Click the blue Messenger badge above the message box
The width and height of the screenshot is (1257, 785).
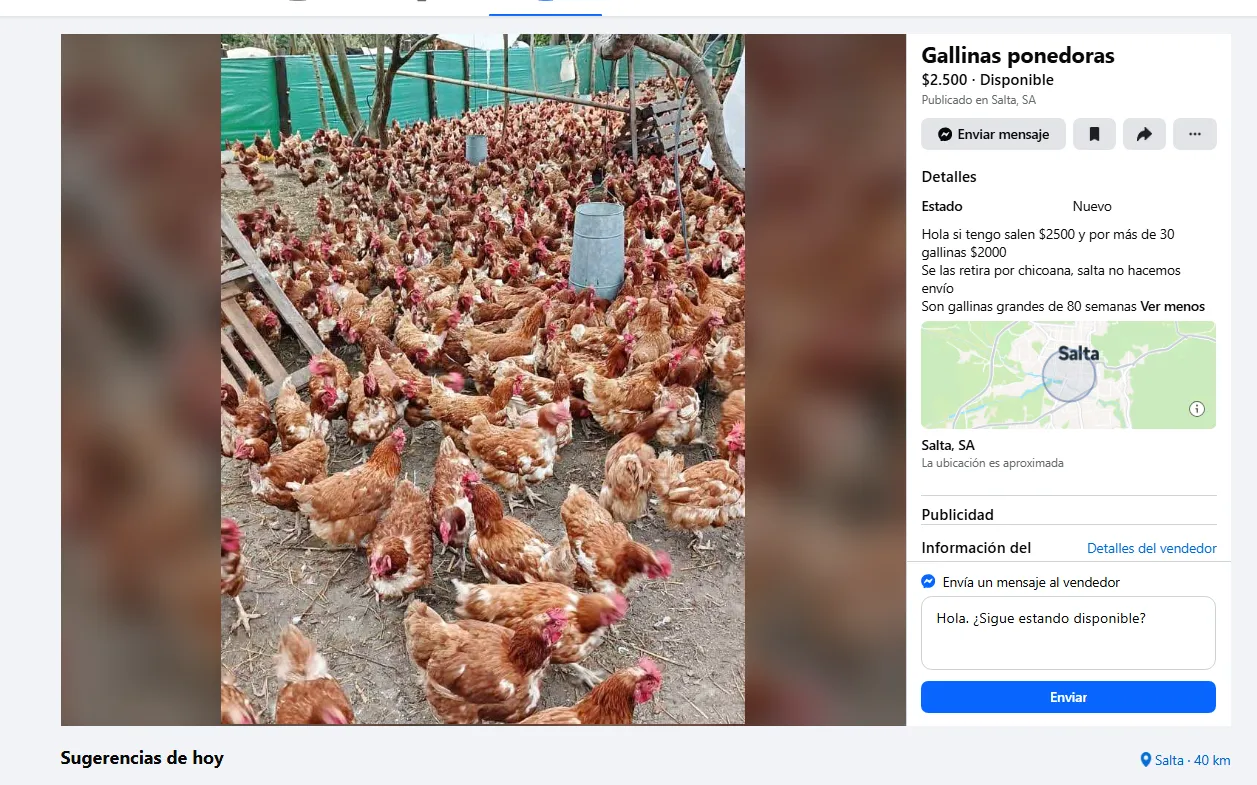coord(928,581)
